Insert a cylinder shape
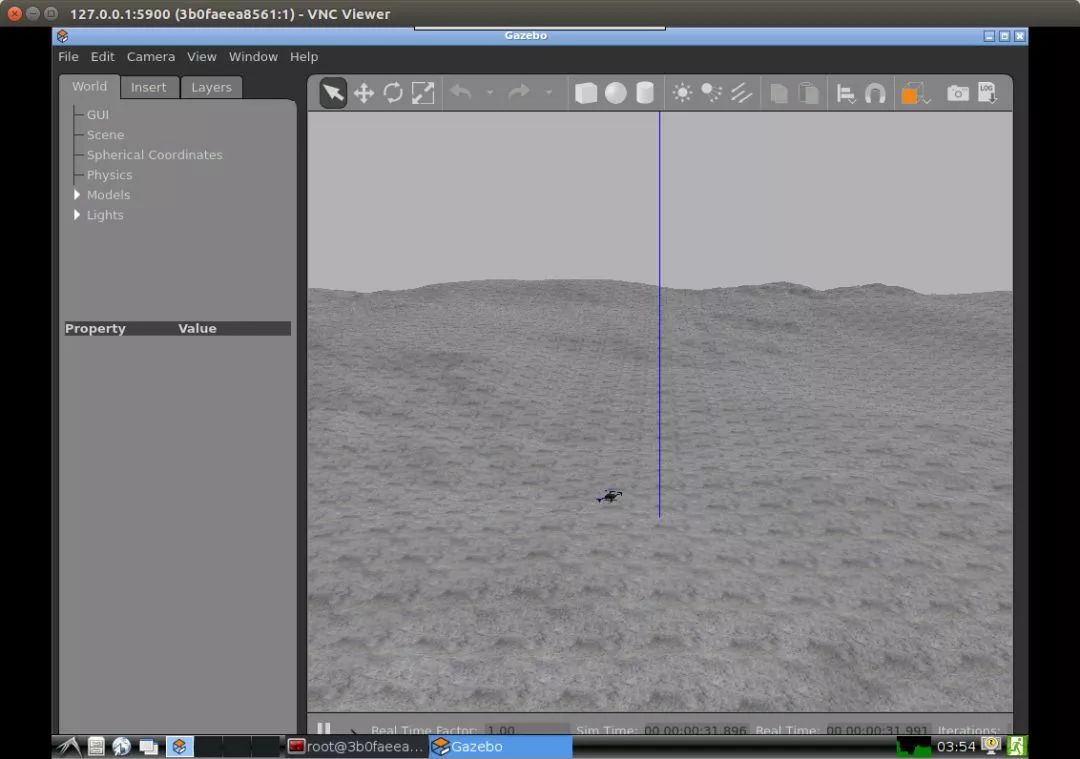The height and width of the screenshot is (759, 1080). 645,93
